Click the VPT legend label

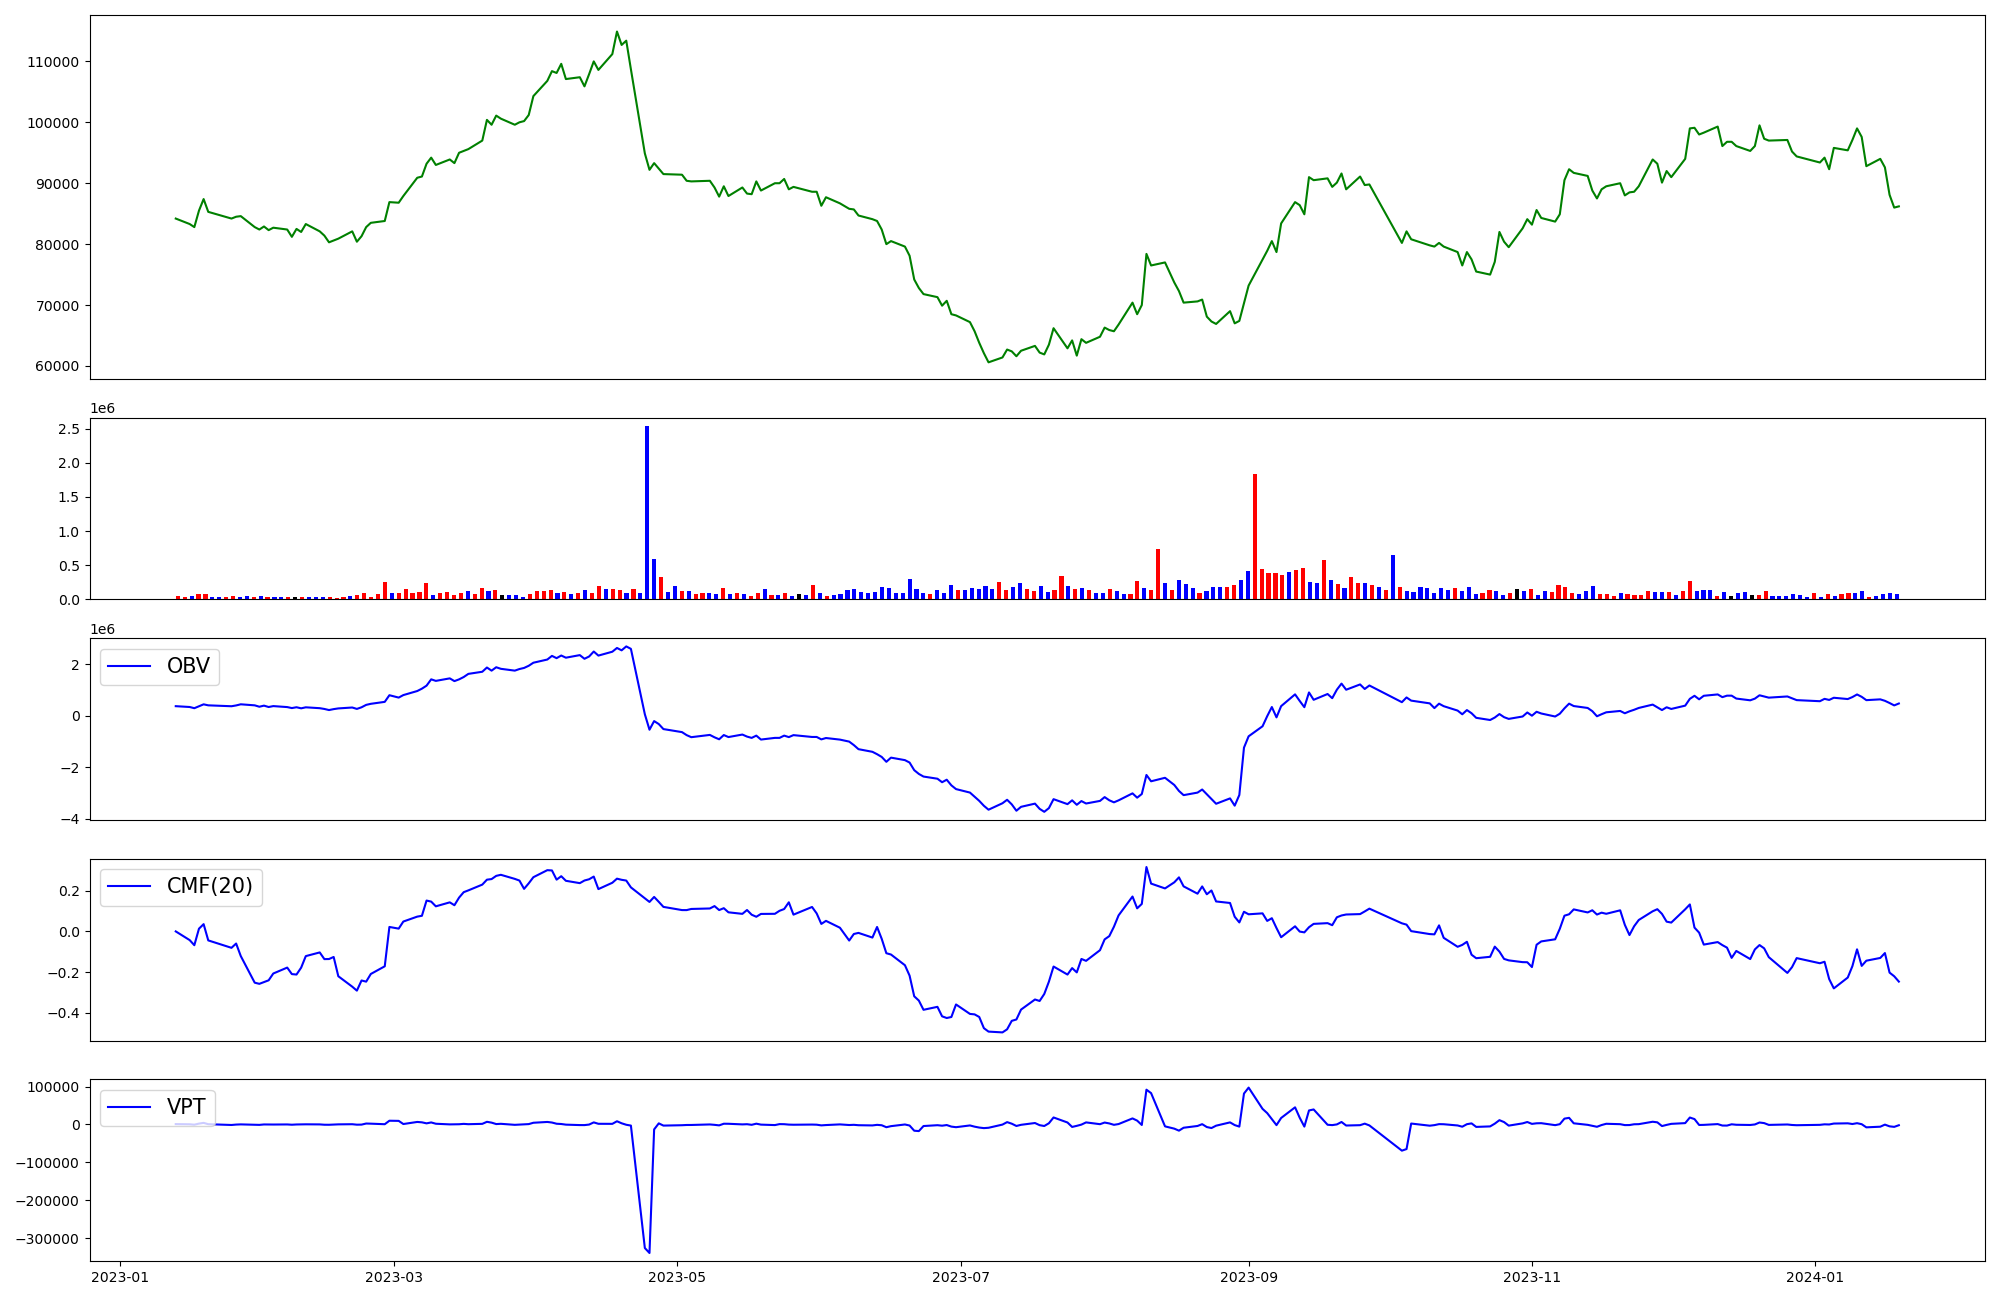186,1107
